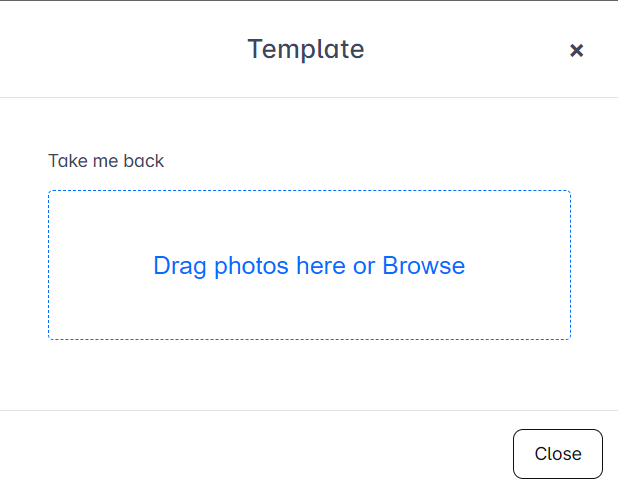The height and width of the screenshot is (491, 618).
Task: Dismiss the Template dialog with the X
Action: point(576,50)
